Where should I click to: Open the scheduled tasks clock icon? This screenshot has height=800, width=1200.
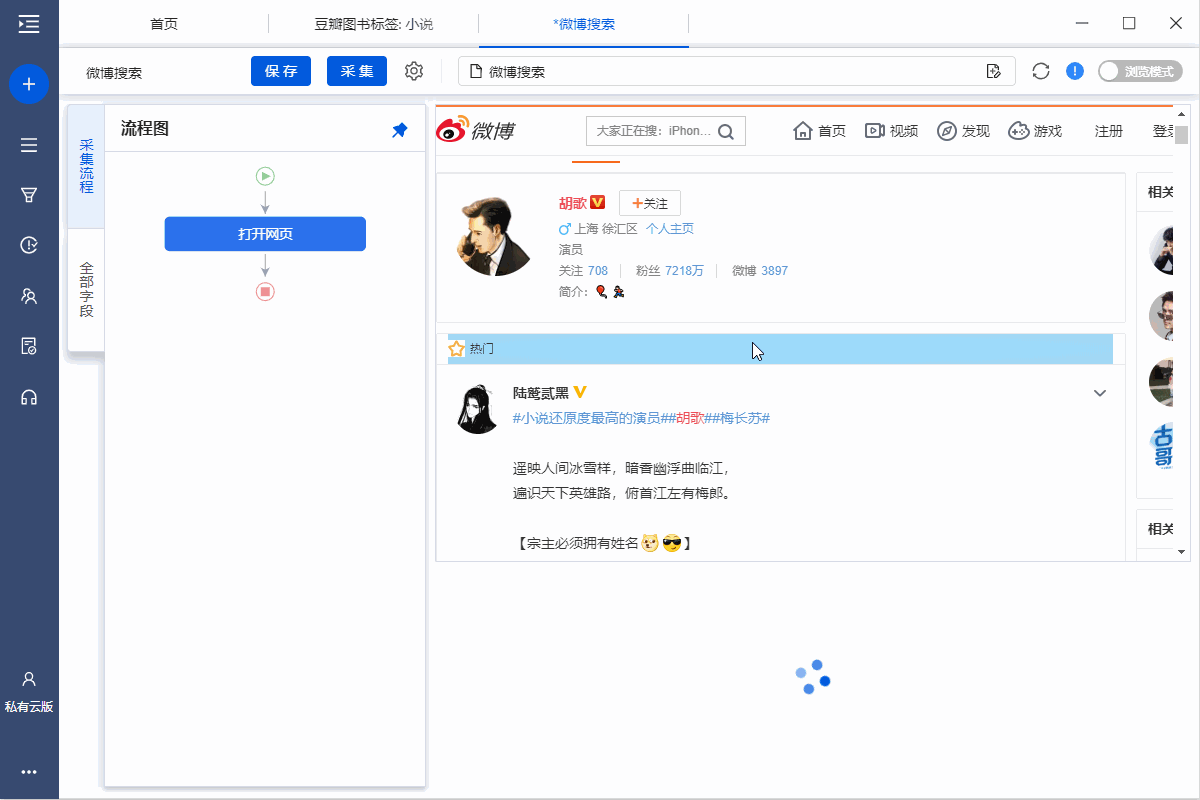(29, 245)
